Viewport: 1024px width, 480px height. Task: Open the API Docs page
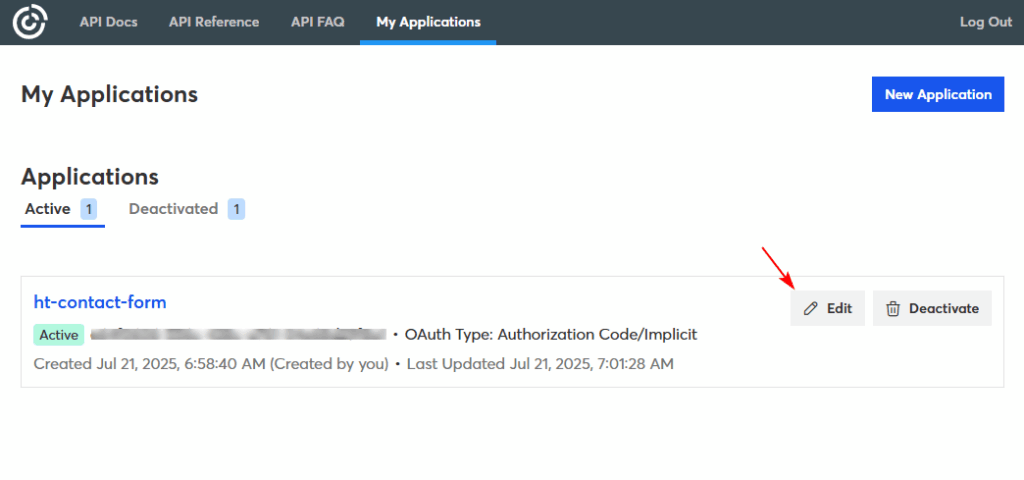(108, 22)
